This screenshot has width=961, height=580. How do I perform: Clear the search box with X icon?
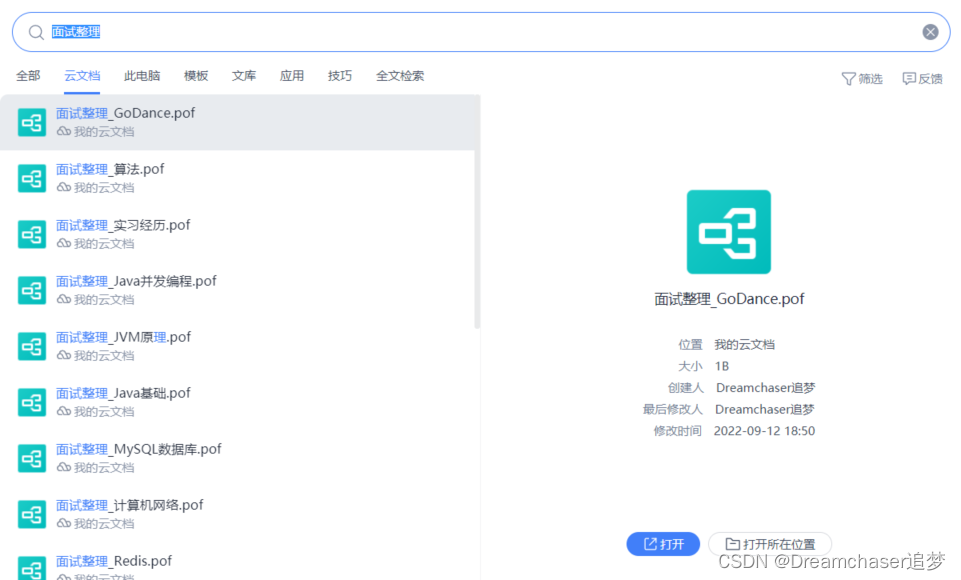(930, 32)
